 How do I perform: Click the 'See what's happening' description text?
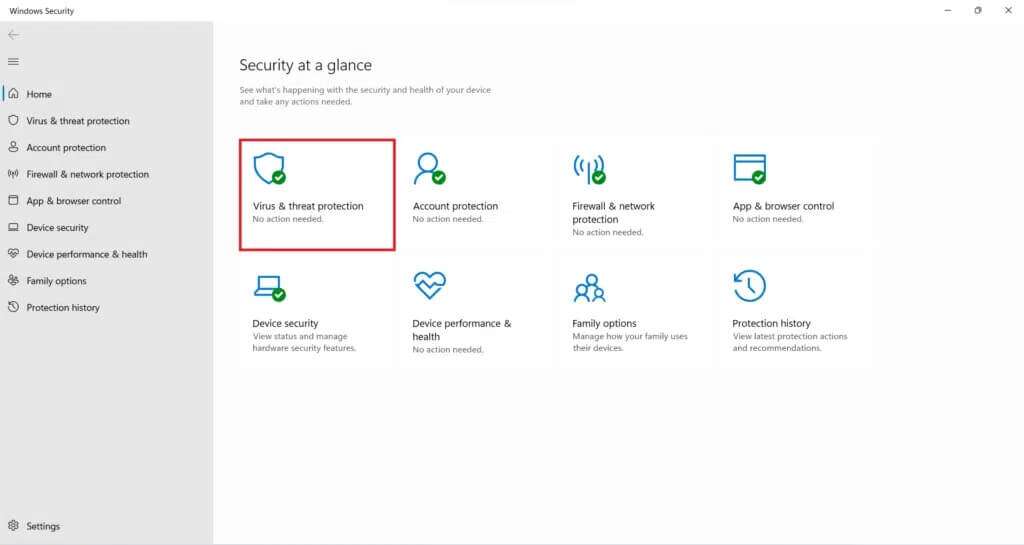pos(365,96)
